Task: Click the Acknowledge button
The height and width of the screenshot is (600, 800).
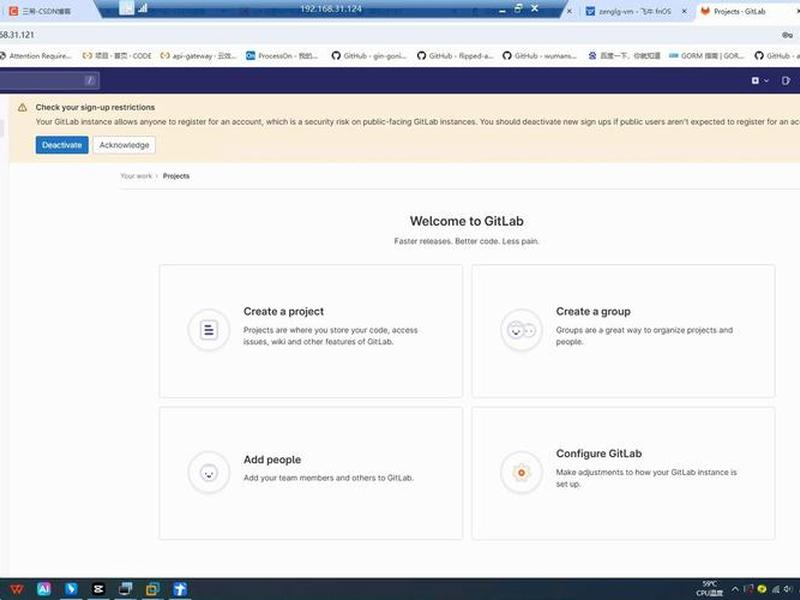Action: pos(124,145)
